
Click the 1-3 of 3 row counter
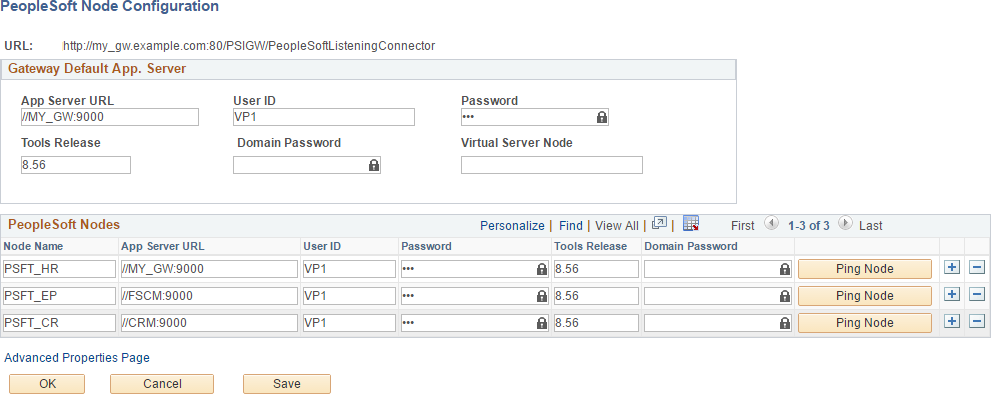click(x=808, y=226)
